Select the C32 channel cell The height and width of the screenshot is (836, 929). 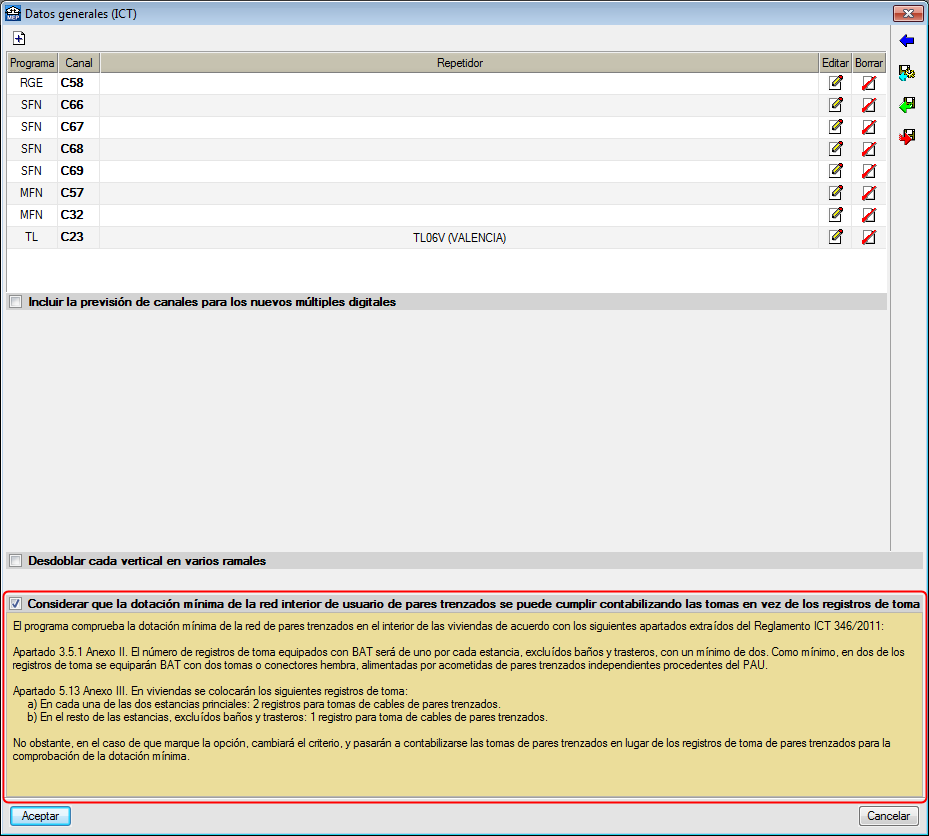pyautogui.click(x=79, y=214)
